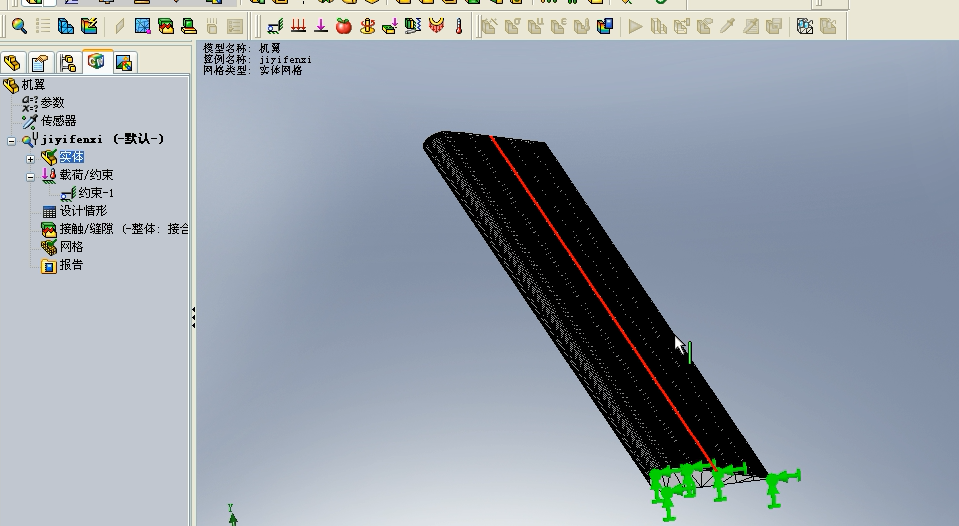Click the green computer drop-test icon
The width and height of the screenshot is (959, 526).
tap(189, 26)
